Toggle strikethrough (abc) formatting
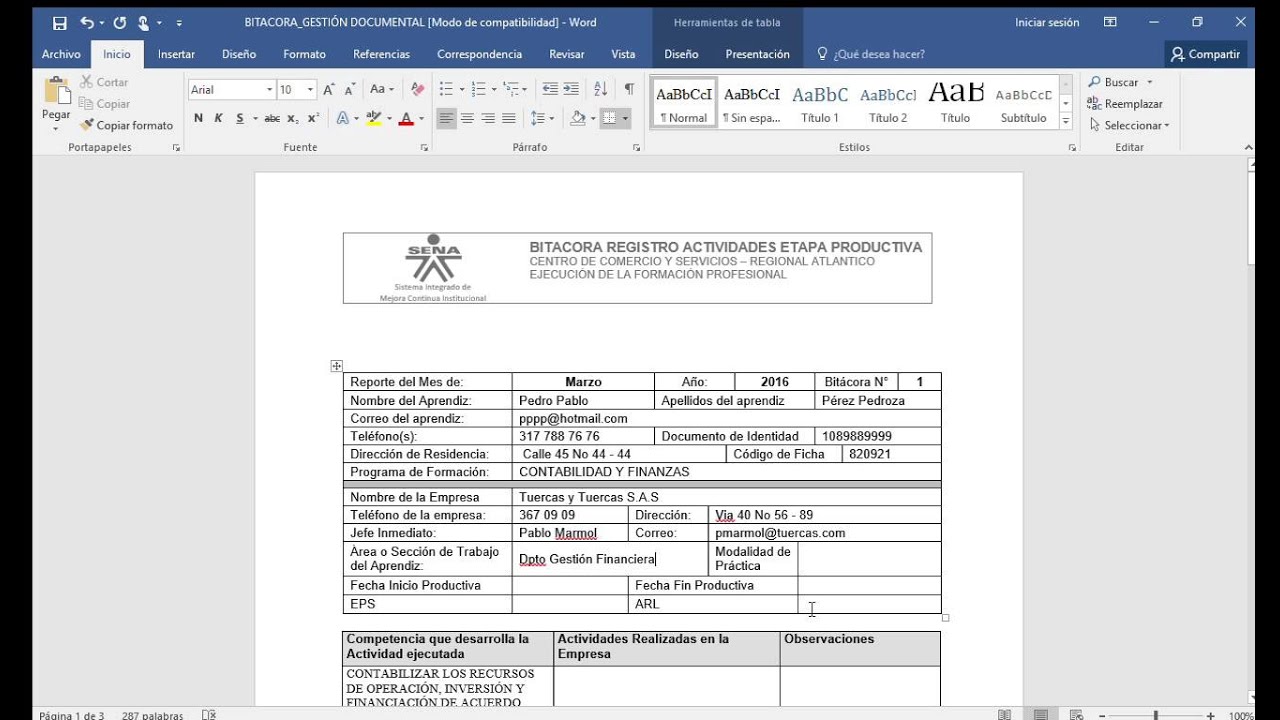Screen dimensions: 1280x720 point(272,118)
